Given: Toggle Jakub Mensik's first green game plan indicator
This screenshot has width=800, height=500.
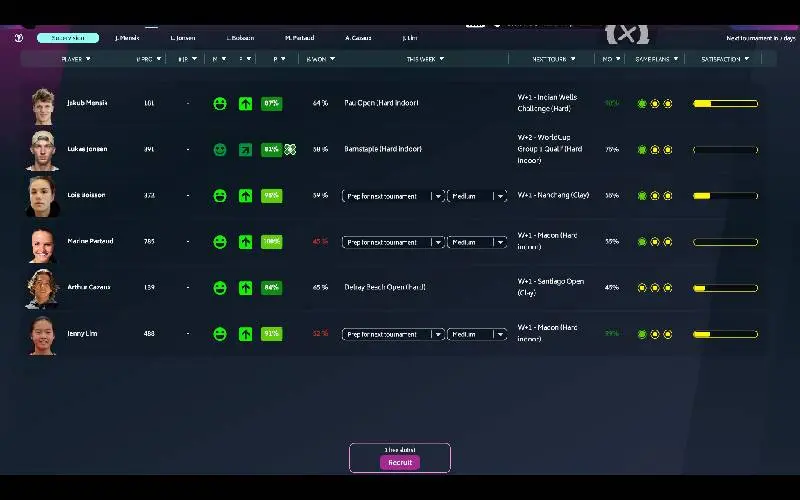Looking at the screenshot, I should (x=642, y=103).
